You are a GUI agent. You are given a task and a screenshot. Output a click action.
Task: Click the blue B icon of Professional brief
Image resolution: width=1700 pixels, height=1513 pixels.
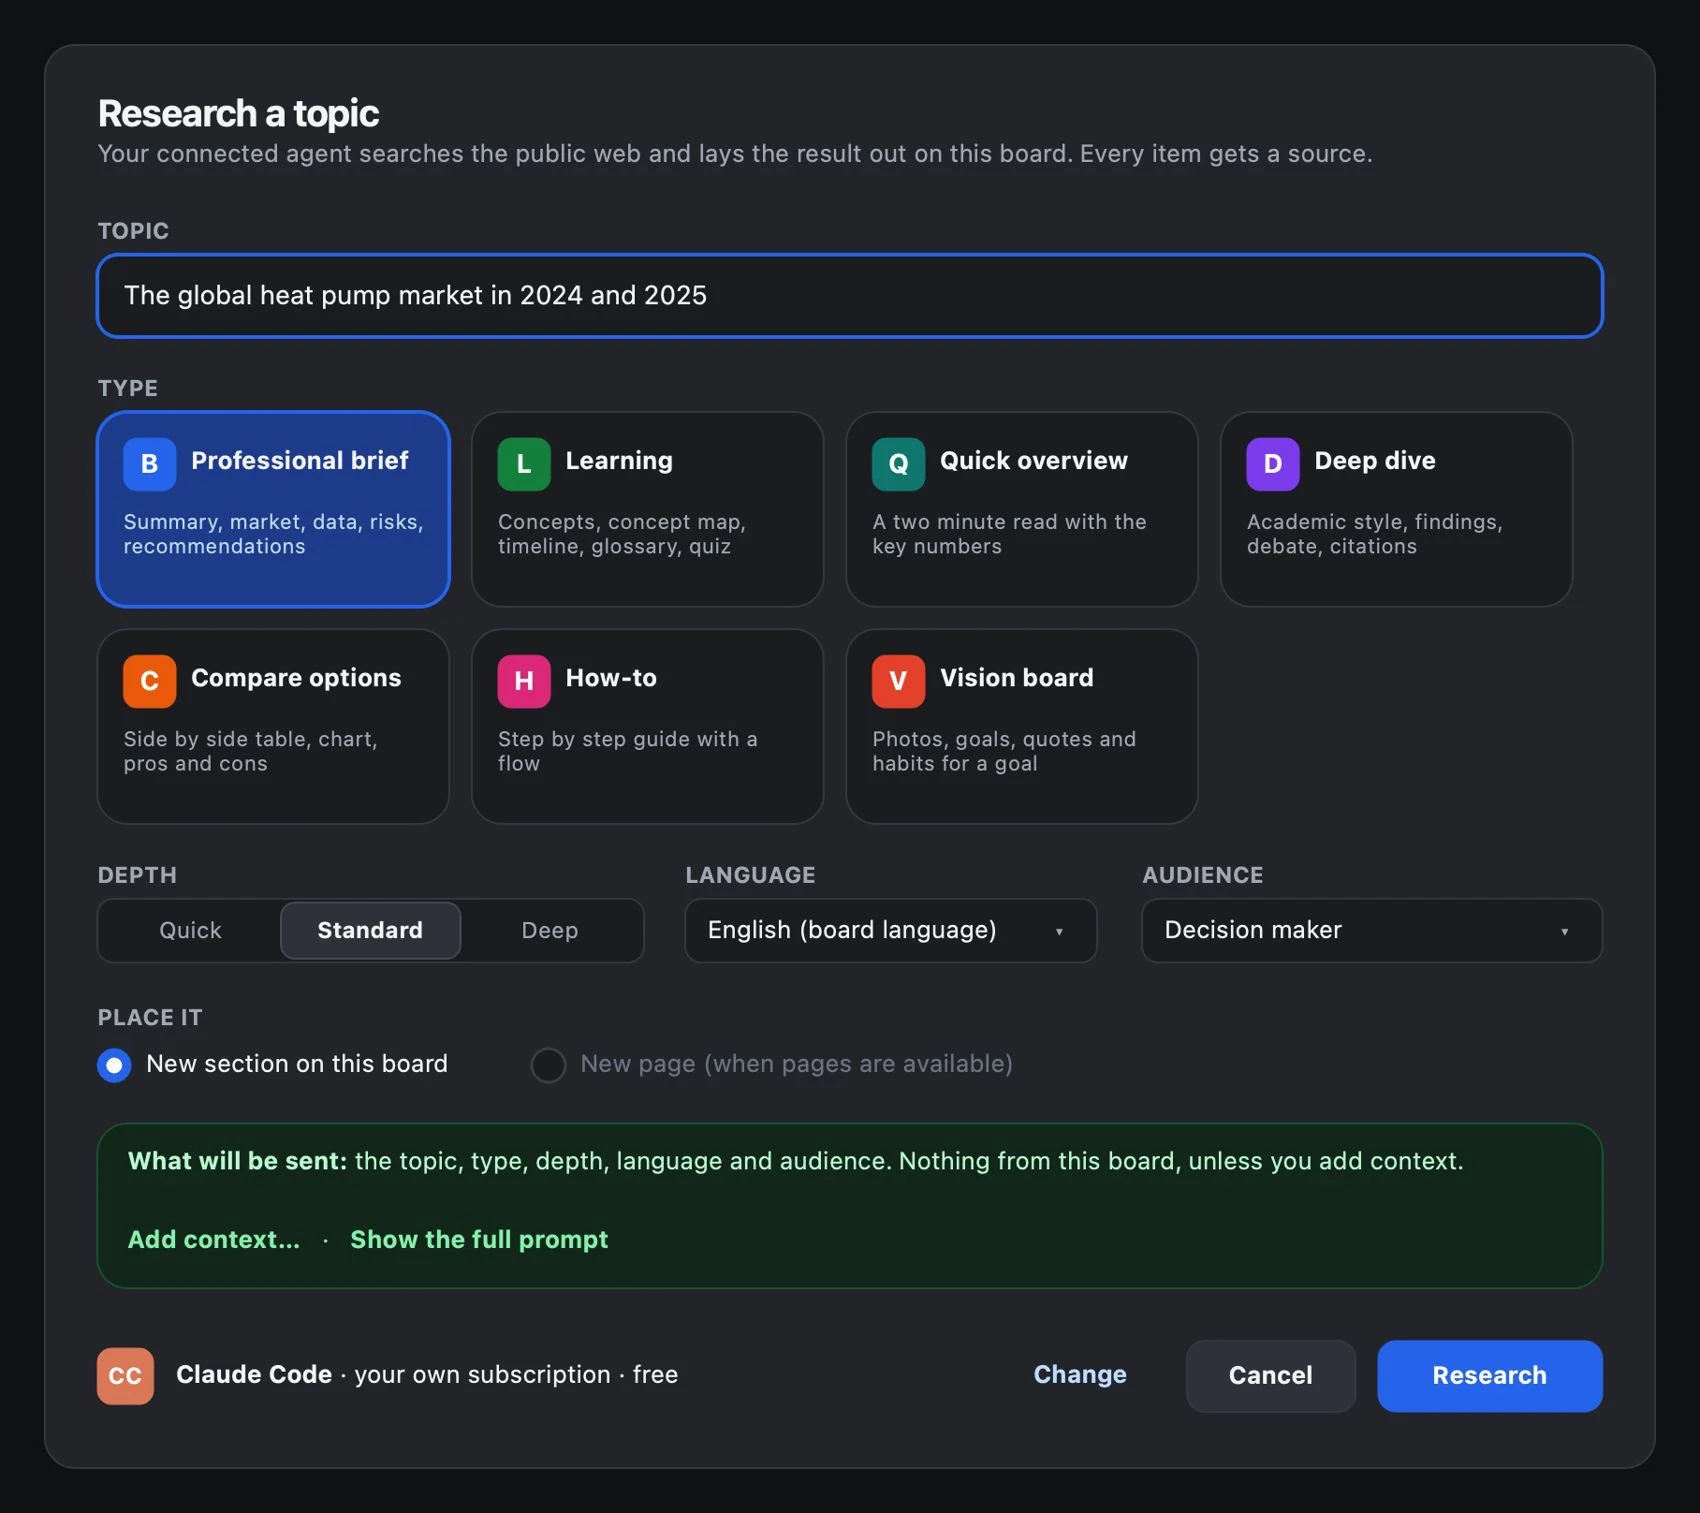pos(149,464)
